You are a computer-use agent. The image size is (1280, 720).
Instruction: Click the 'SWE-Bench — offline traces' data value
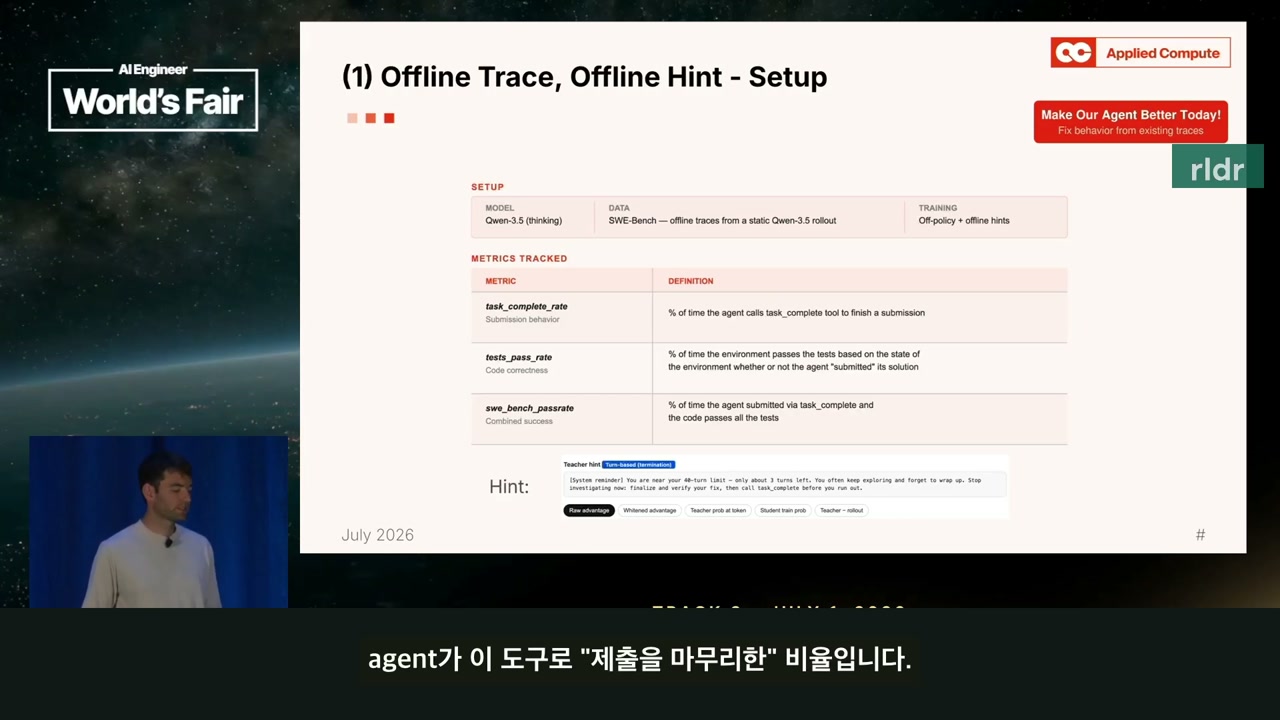722,220
